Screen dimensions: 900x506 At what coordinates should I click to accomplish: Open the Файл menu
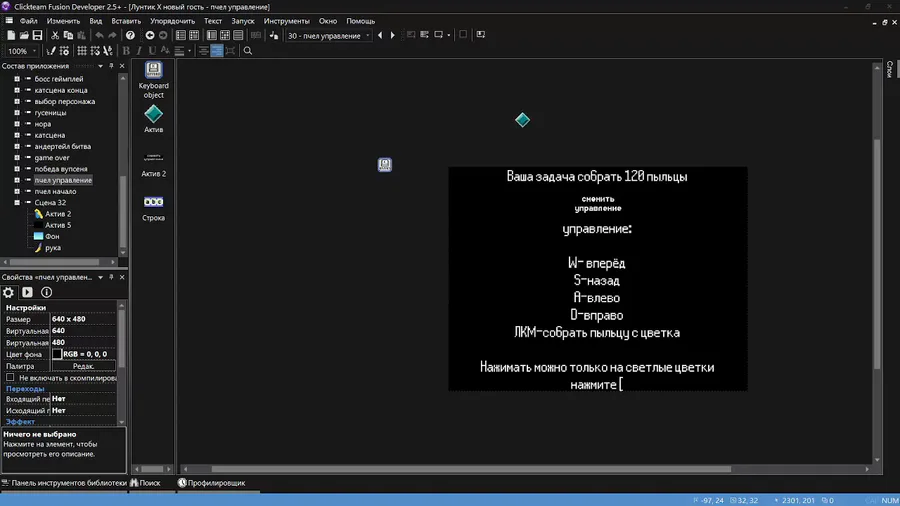(29, 21)
